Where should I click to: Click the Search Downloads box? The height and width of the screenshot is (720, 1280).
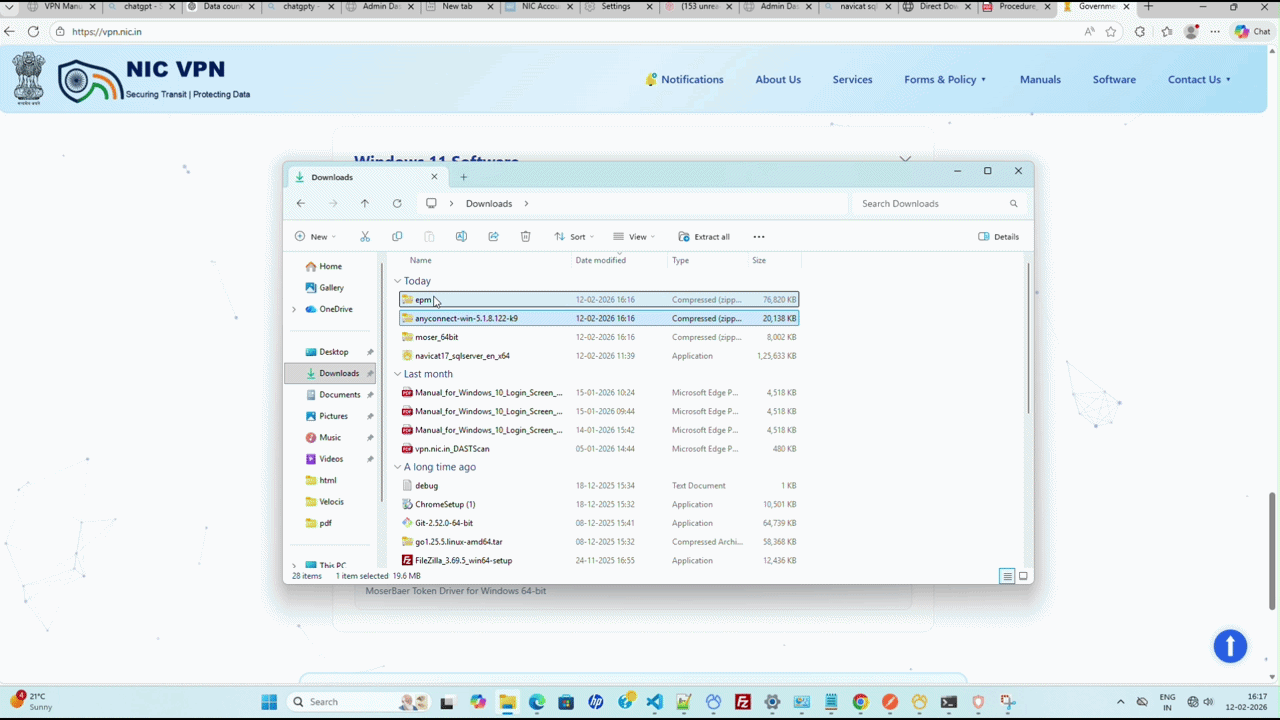pos(930,203)
